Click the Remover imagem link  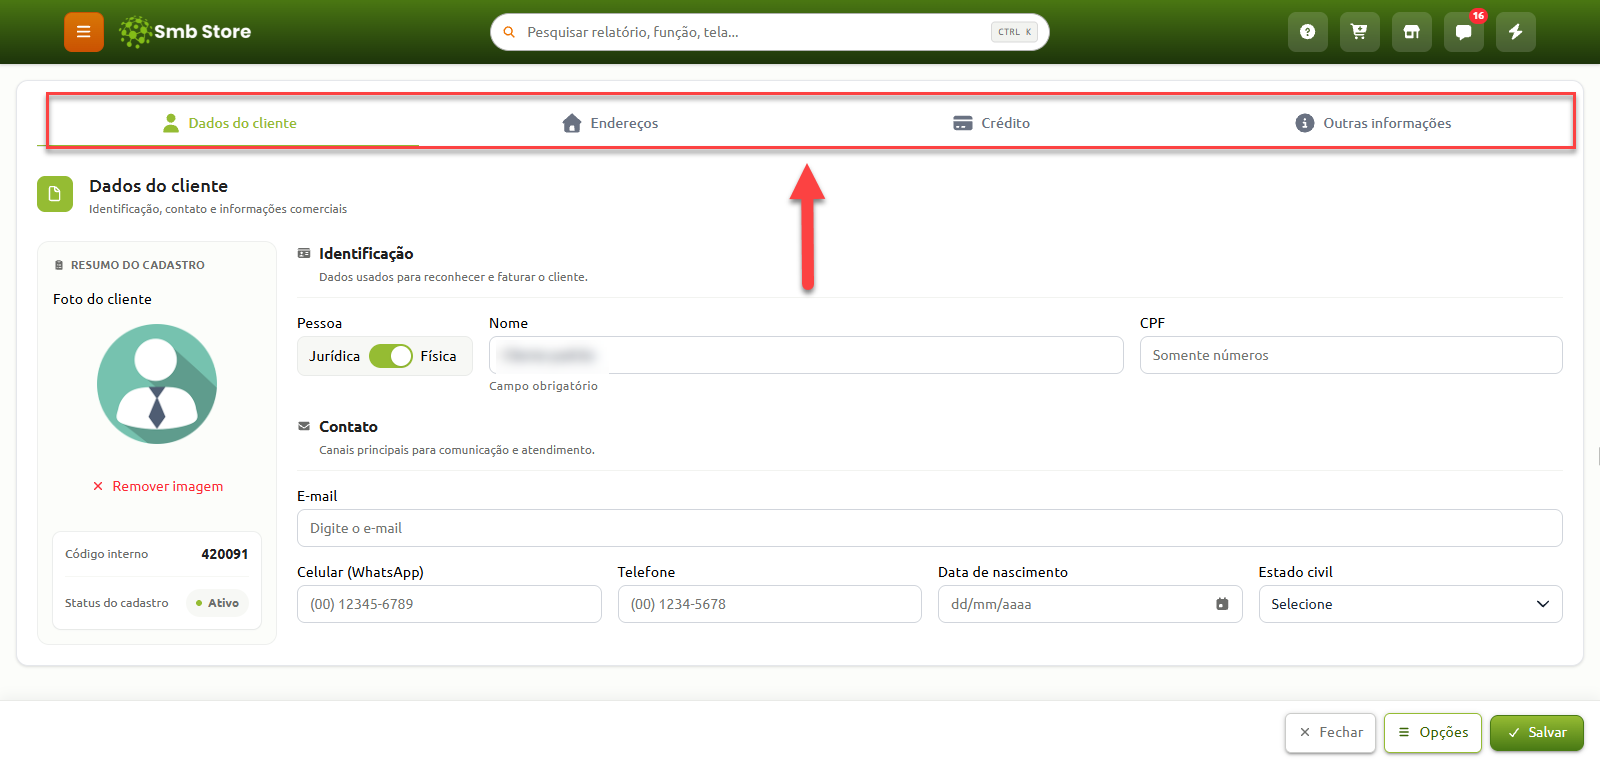pos(158,486)
